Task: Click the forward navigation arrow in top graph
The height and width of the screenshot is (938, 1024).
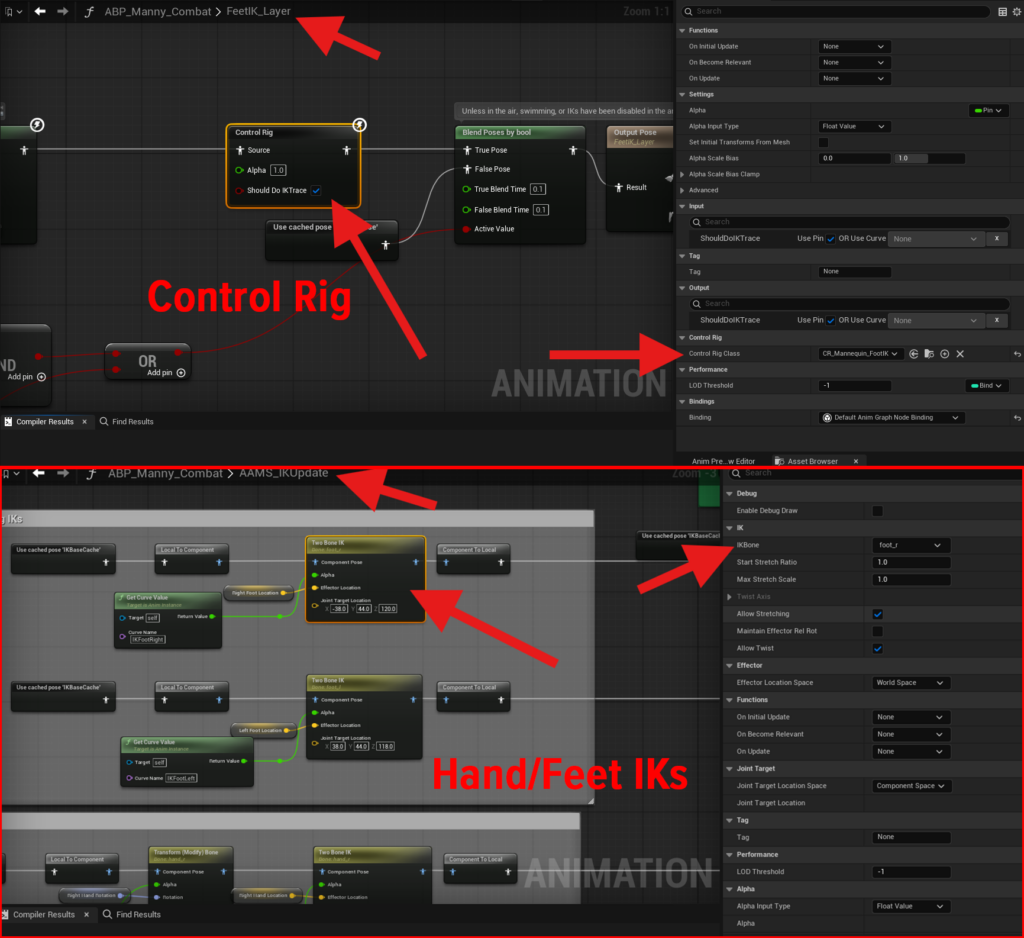Action: (63, 12)
